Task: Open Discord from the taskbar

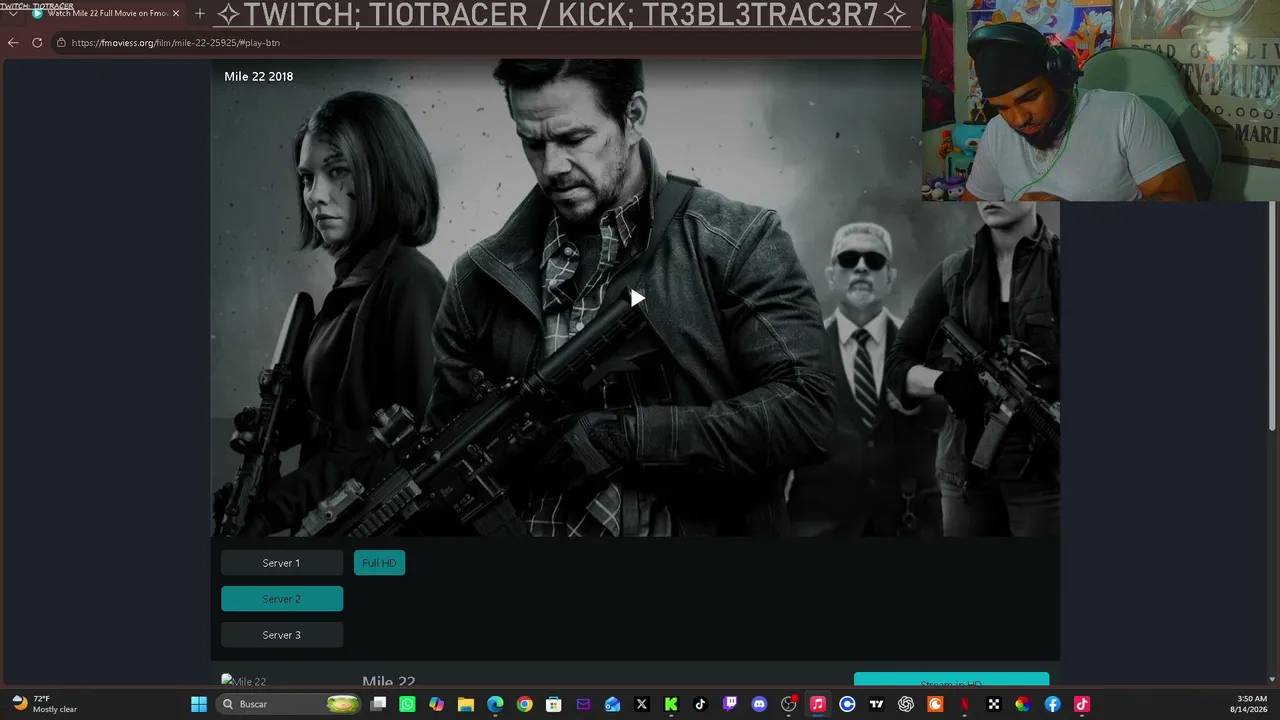Action: (x=759, y=704)
